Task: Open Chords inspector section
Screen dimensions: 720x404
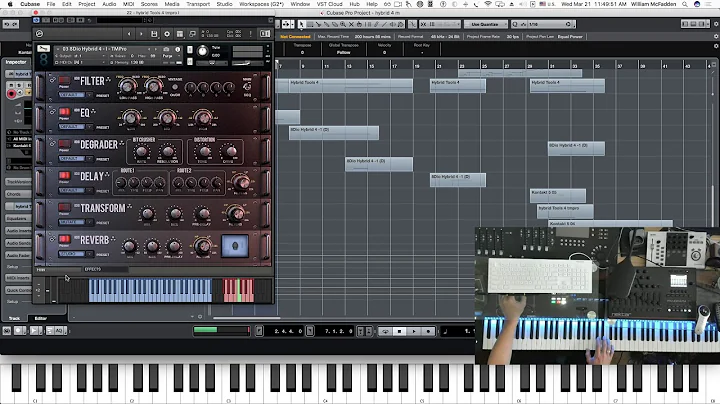Action: tap(18, 194)
